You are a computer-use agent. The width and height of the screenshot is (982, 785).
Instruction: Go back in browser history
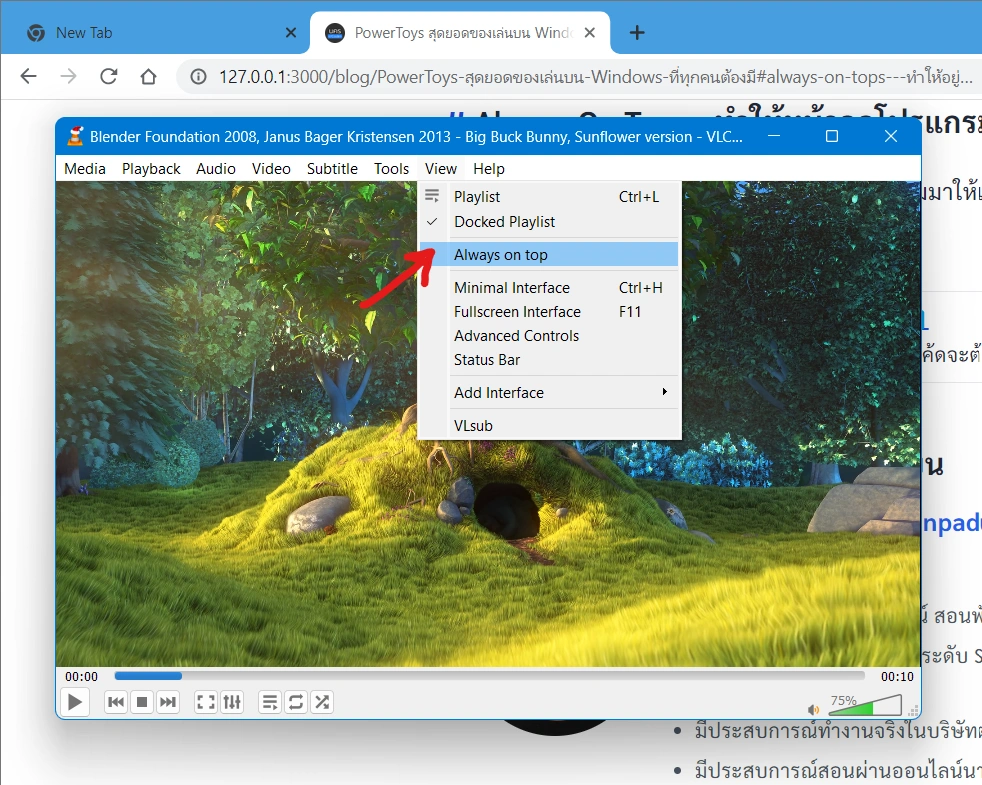(29, 76)
